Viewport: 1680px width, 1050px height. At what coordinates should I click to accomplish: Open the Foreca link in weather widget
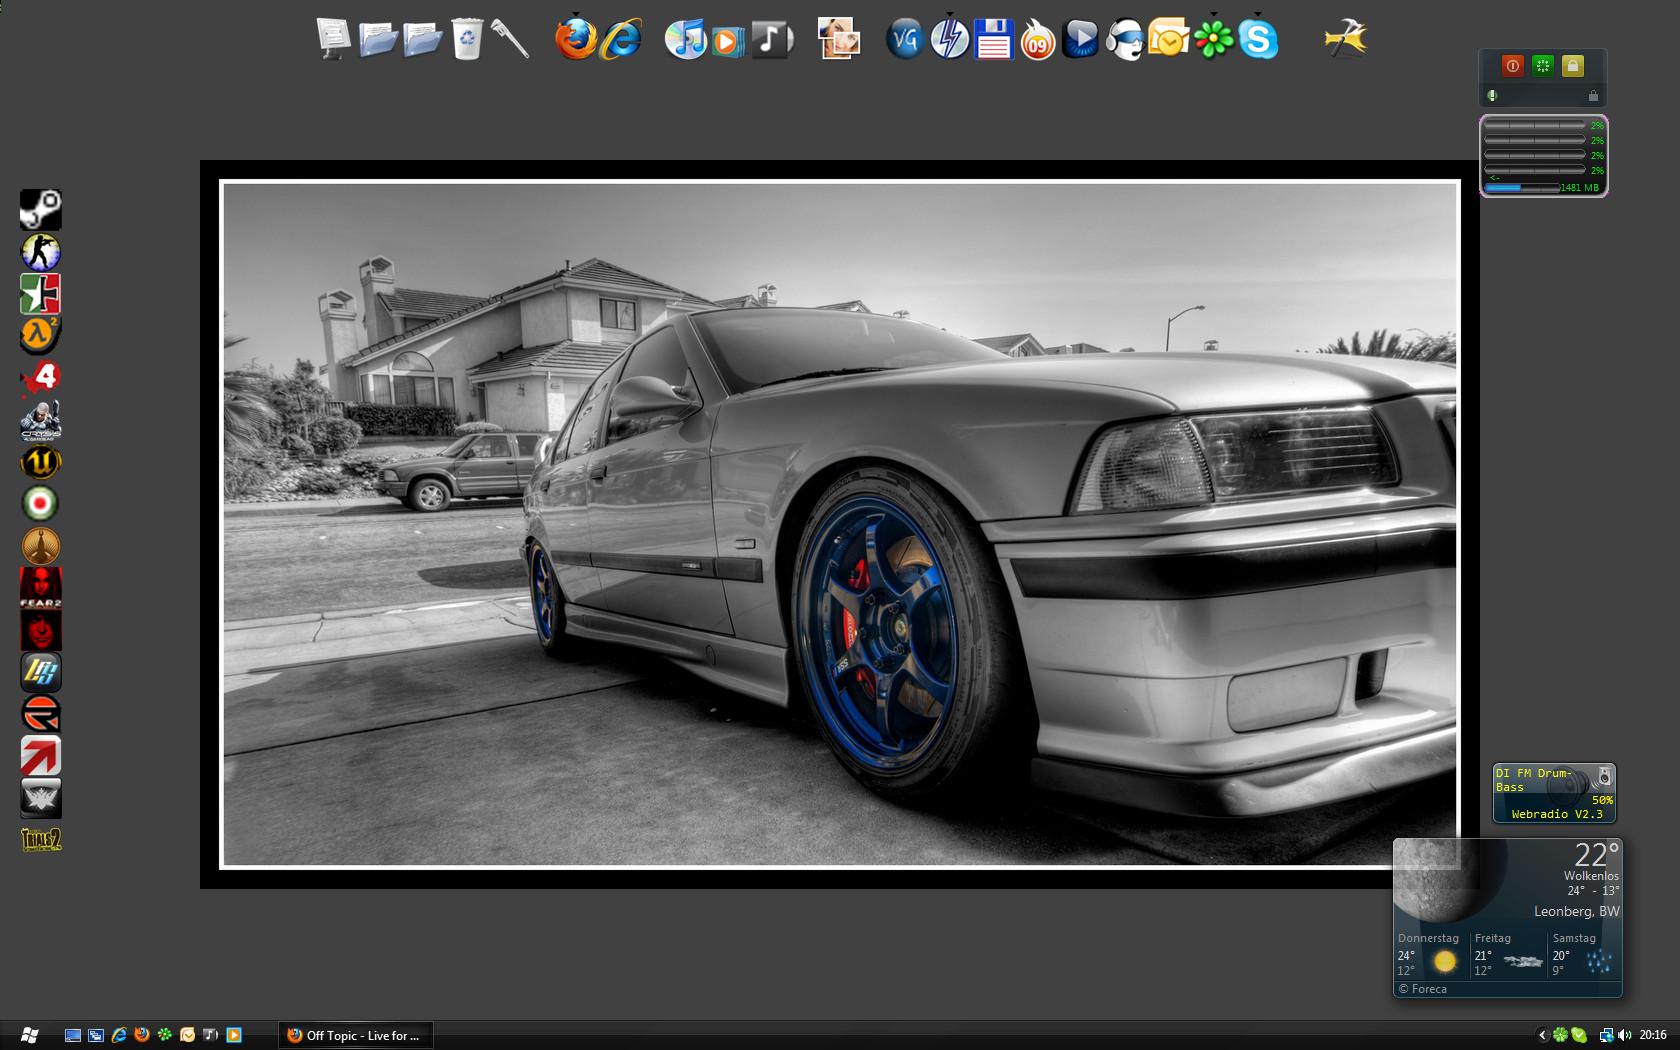click(x=1423, y=989)
